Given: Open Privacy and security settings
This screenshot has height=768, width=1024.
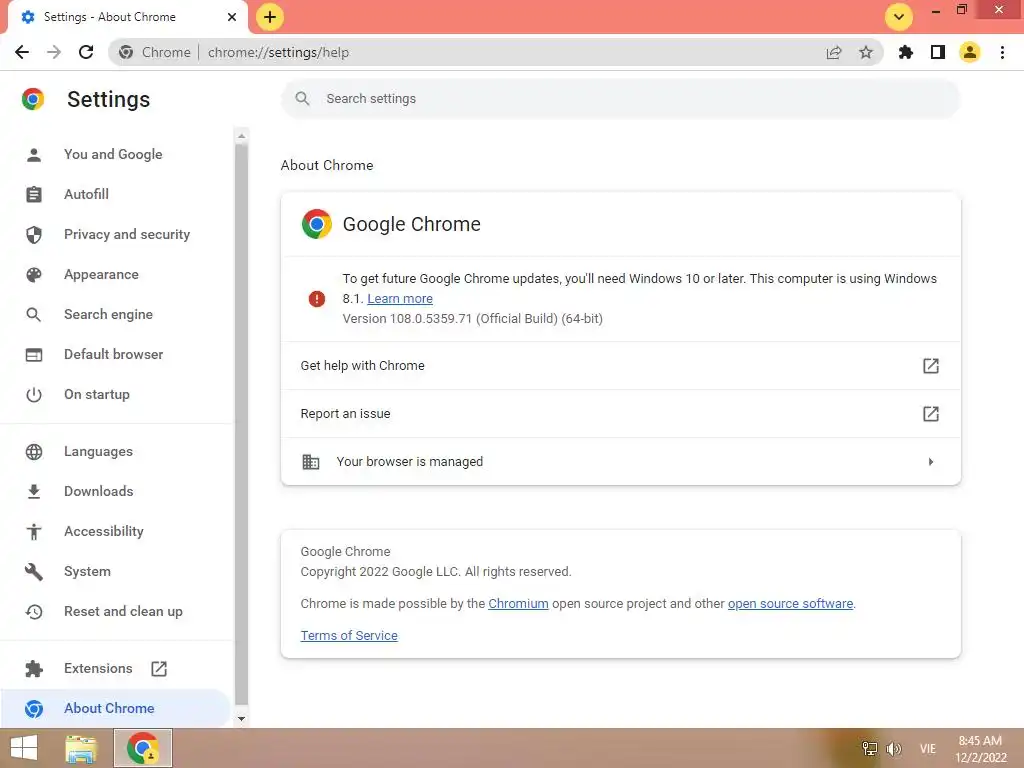Looking at the screenshot, I should (x=127, y=234).
